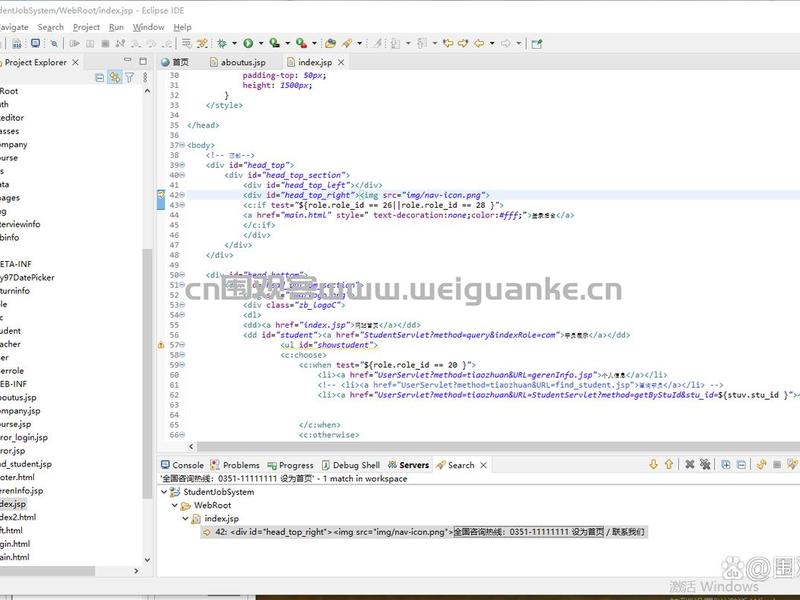This screenshot has width=800, height=600.
Task: Click Collapse All in Project Explorer
Action: pos(99,78)
